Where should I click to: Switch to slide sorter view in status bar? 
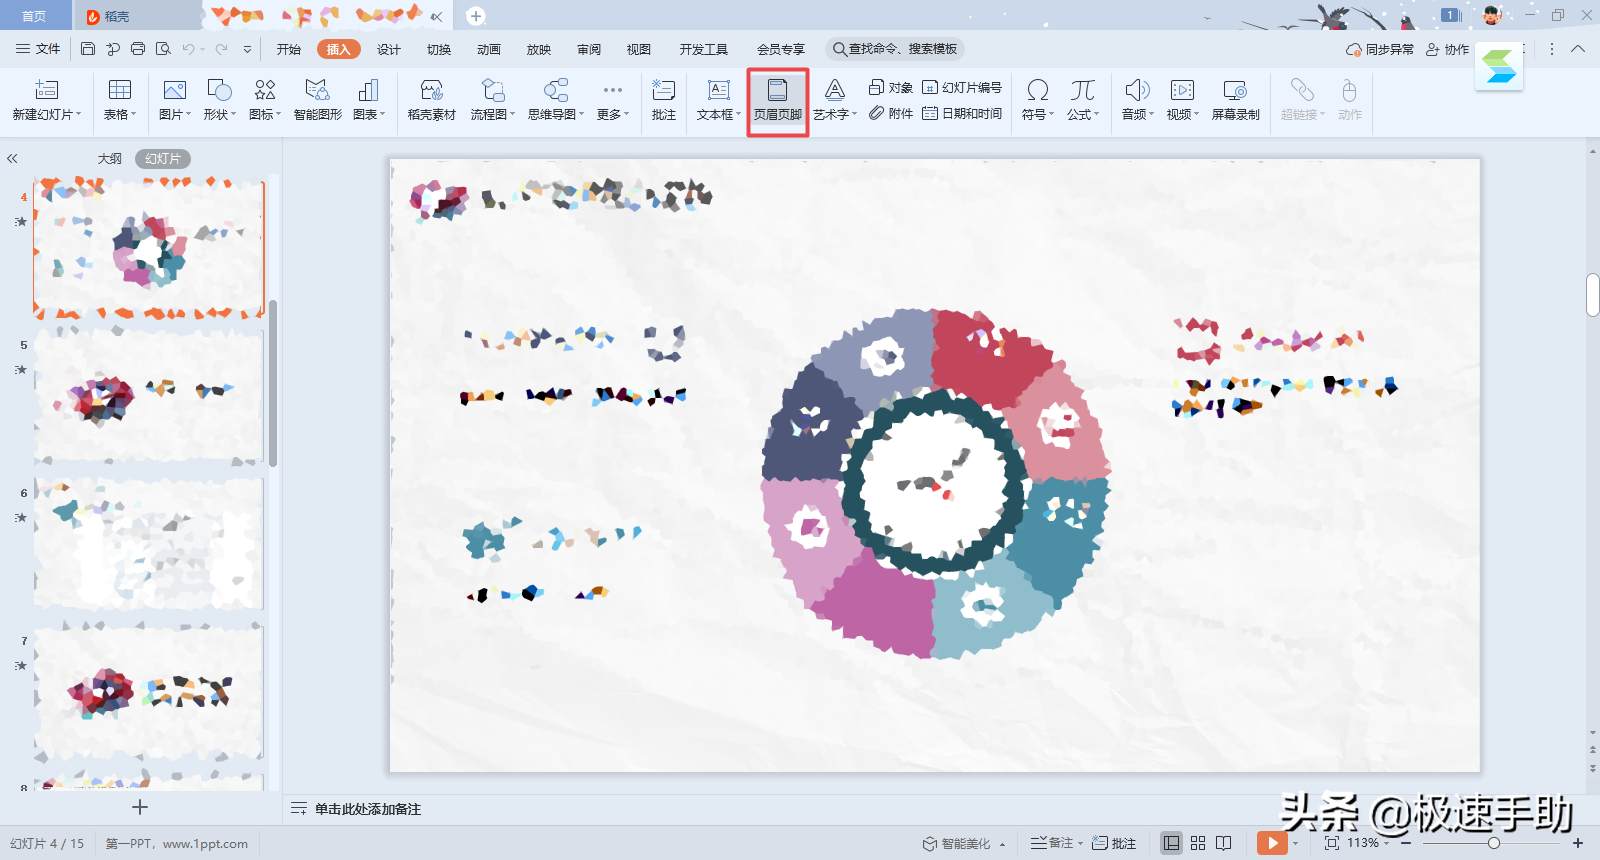click(1198, 843)
